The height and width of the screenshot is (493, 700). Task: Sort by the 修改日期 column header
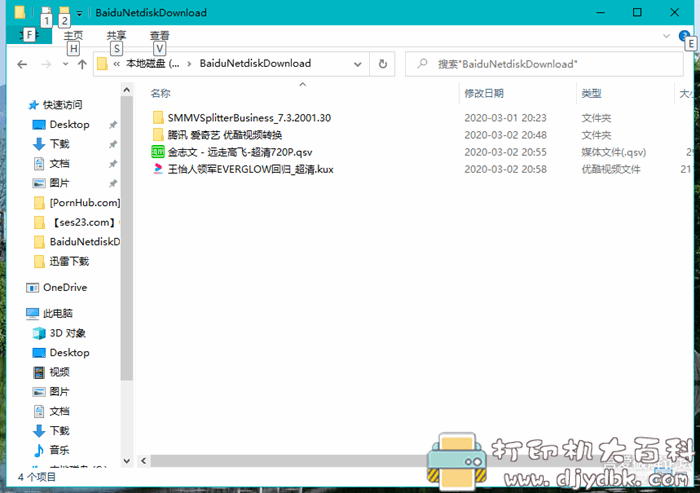pyautogui.click(x=484, y=93)
